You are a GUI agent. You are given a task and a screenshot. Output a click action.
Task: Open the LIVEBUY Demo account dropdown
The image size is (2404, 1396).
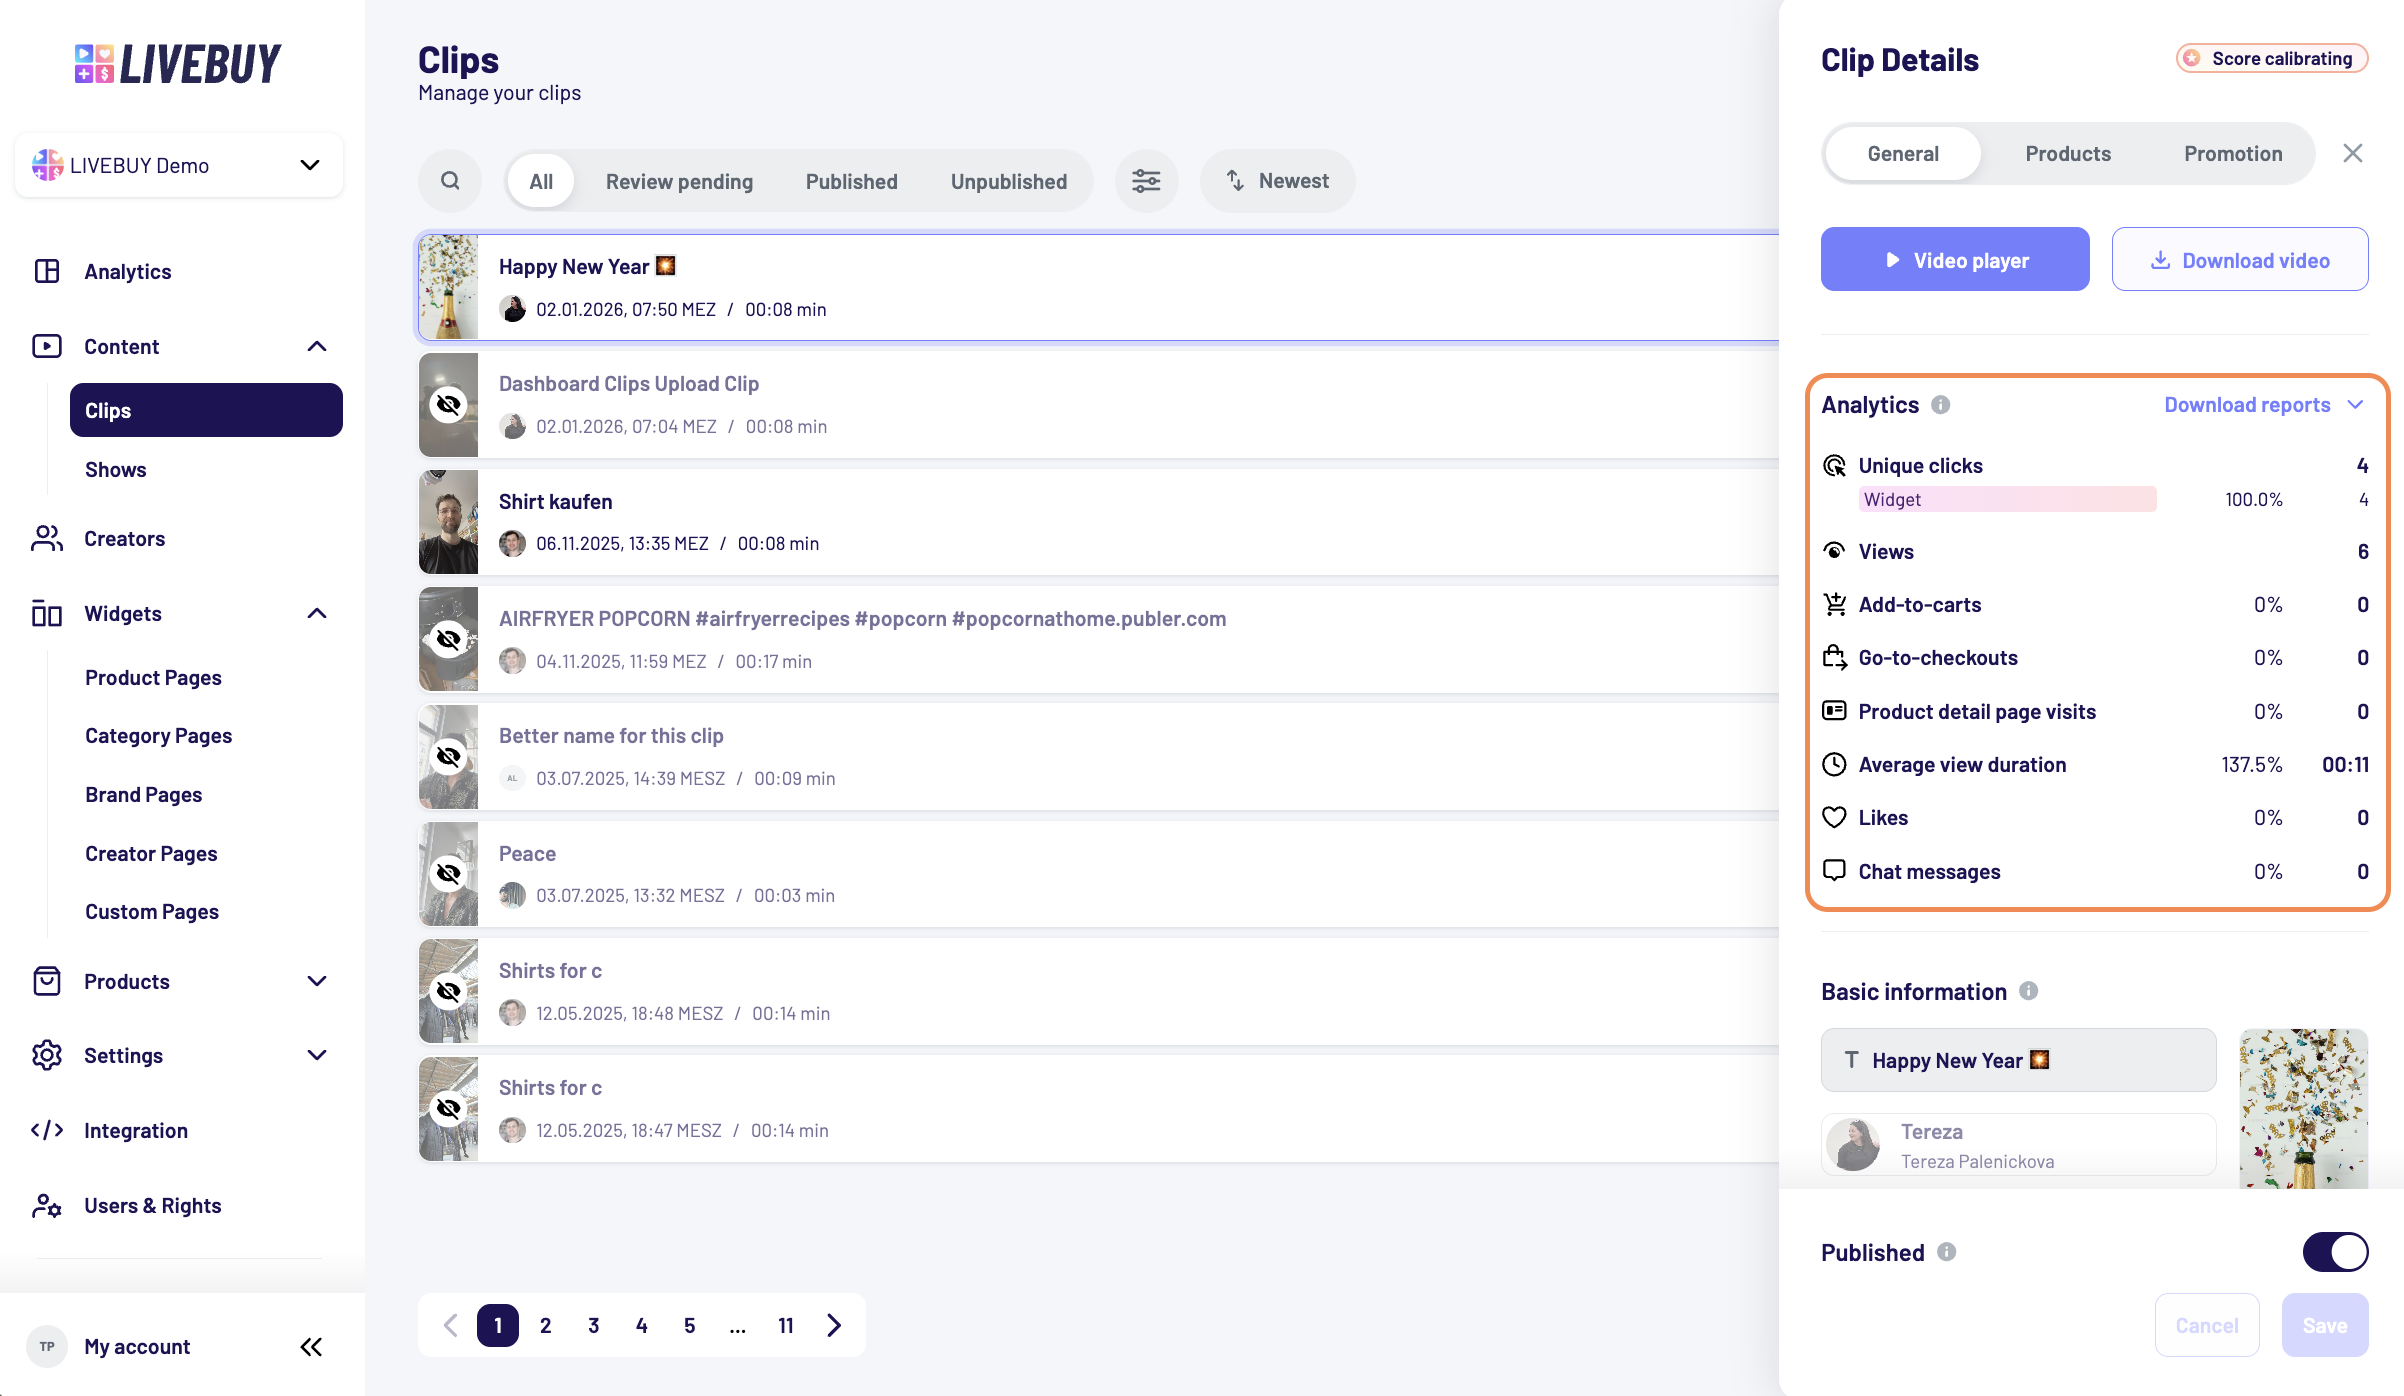tap(179, 165)
